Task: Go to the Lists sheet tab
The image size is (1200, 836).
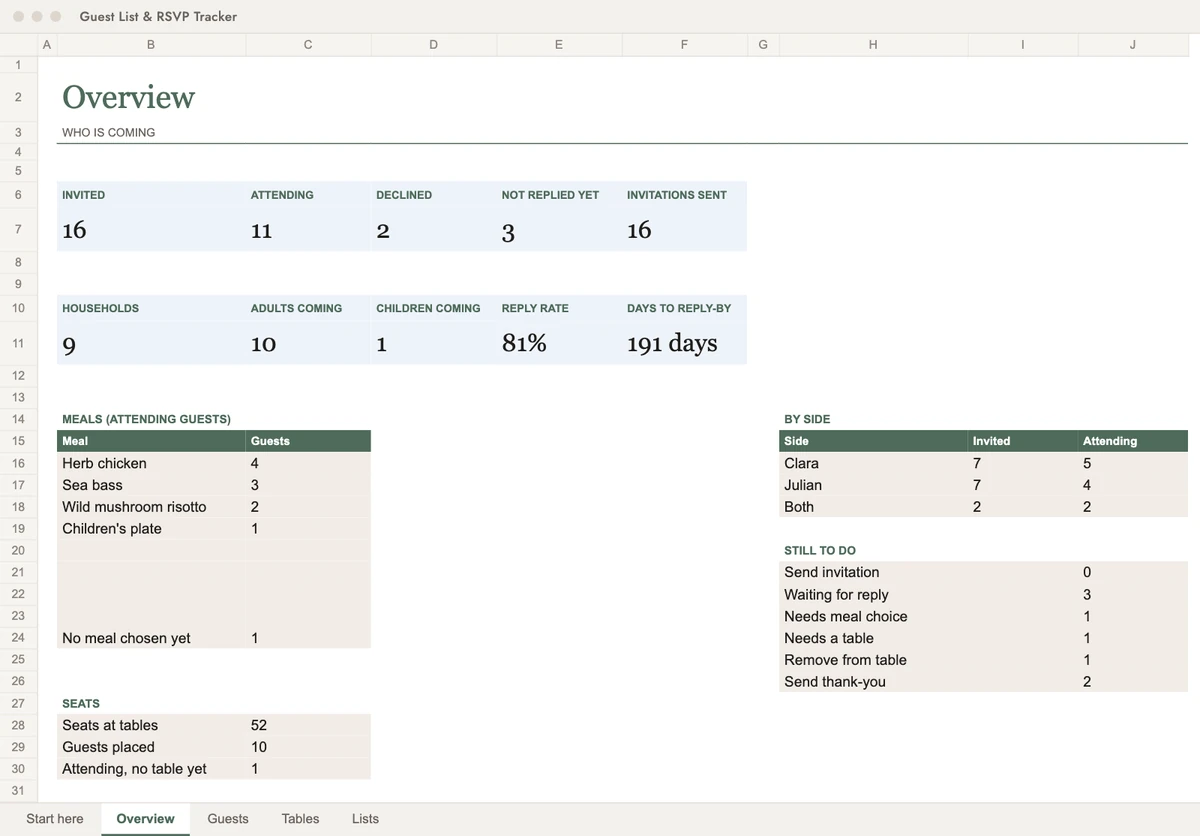Action: click(x=365, y=818)
